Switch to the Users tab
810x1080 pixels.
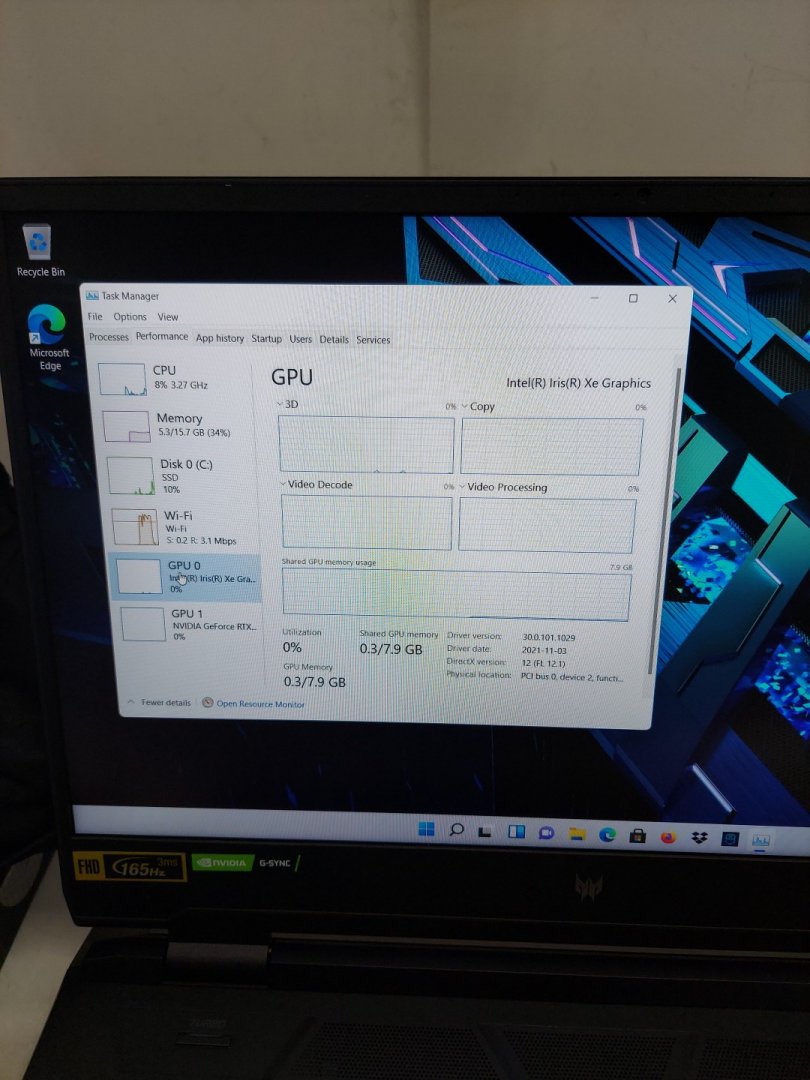tap(300, 339)
